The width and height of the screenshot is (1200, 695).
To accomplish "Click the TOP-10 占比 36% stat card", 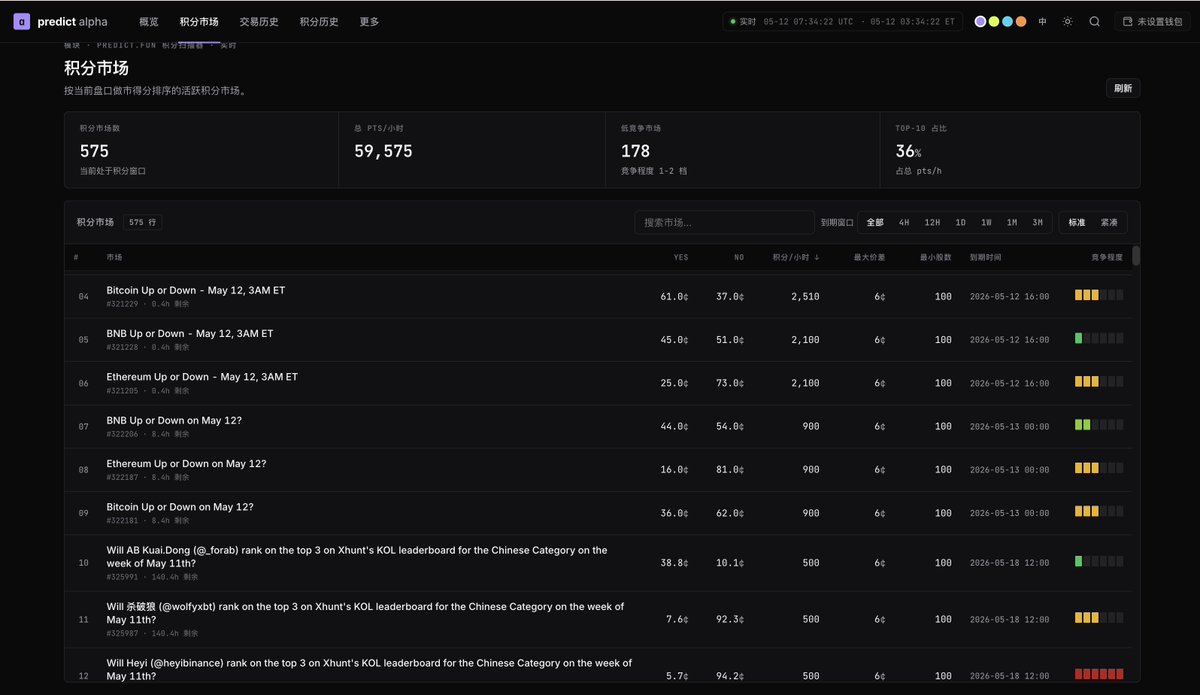I will point(1010,150).
